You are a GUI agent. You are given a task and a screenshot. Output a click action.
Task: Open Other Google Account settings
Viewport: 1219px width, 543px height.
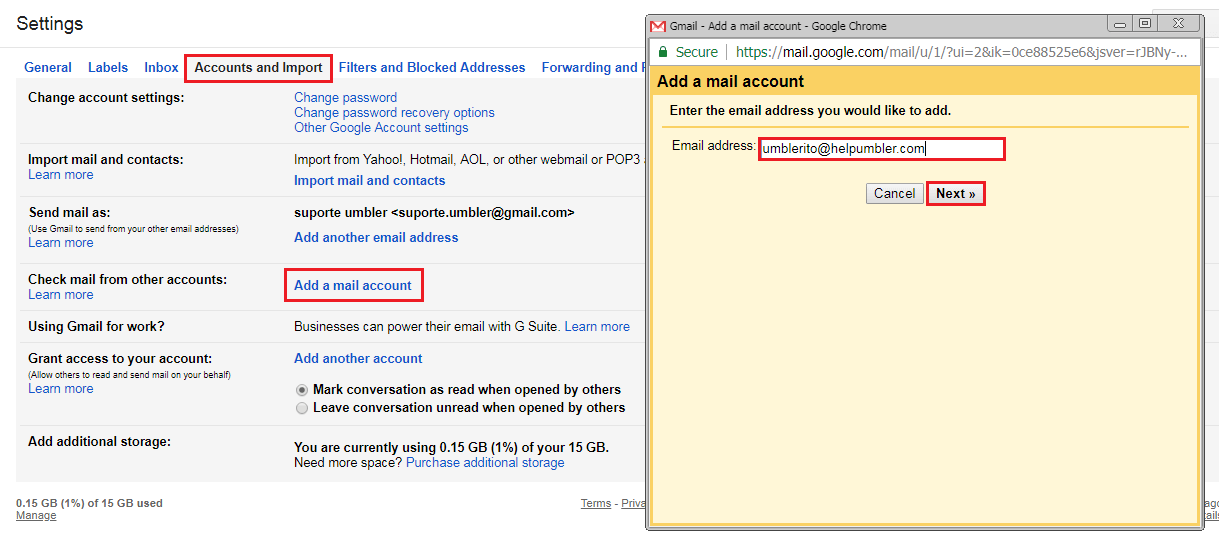(x=381, y=127)
